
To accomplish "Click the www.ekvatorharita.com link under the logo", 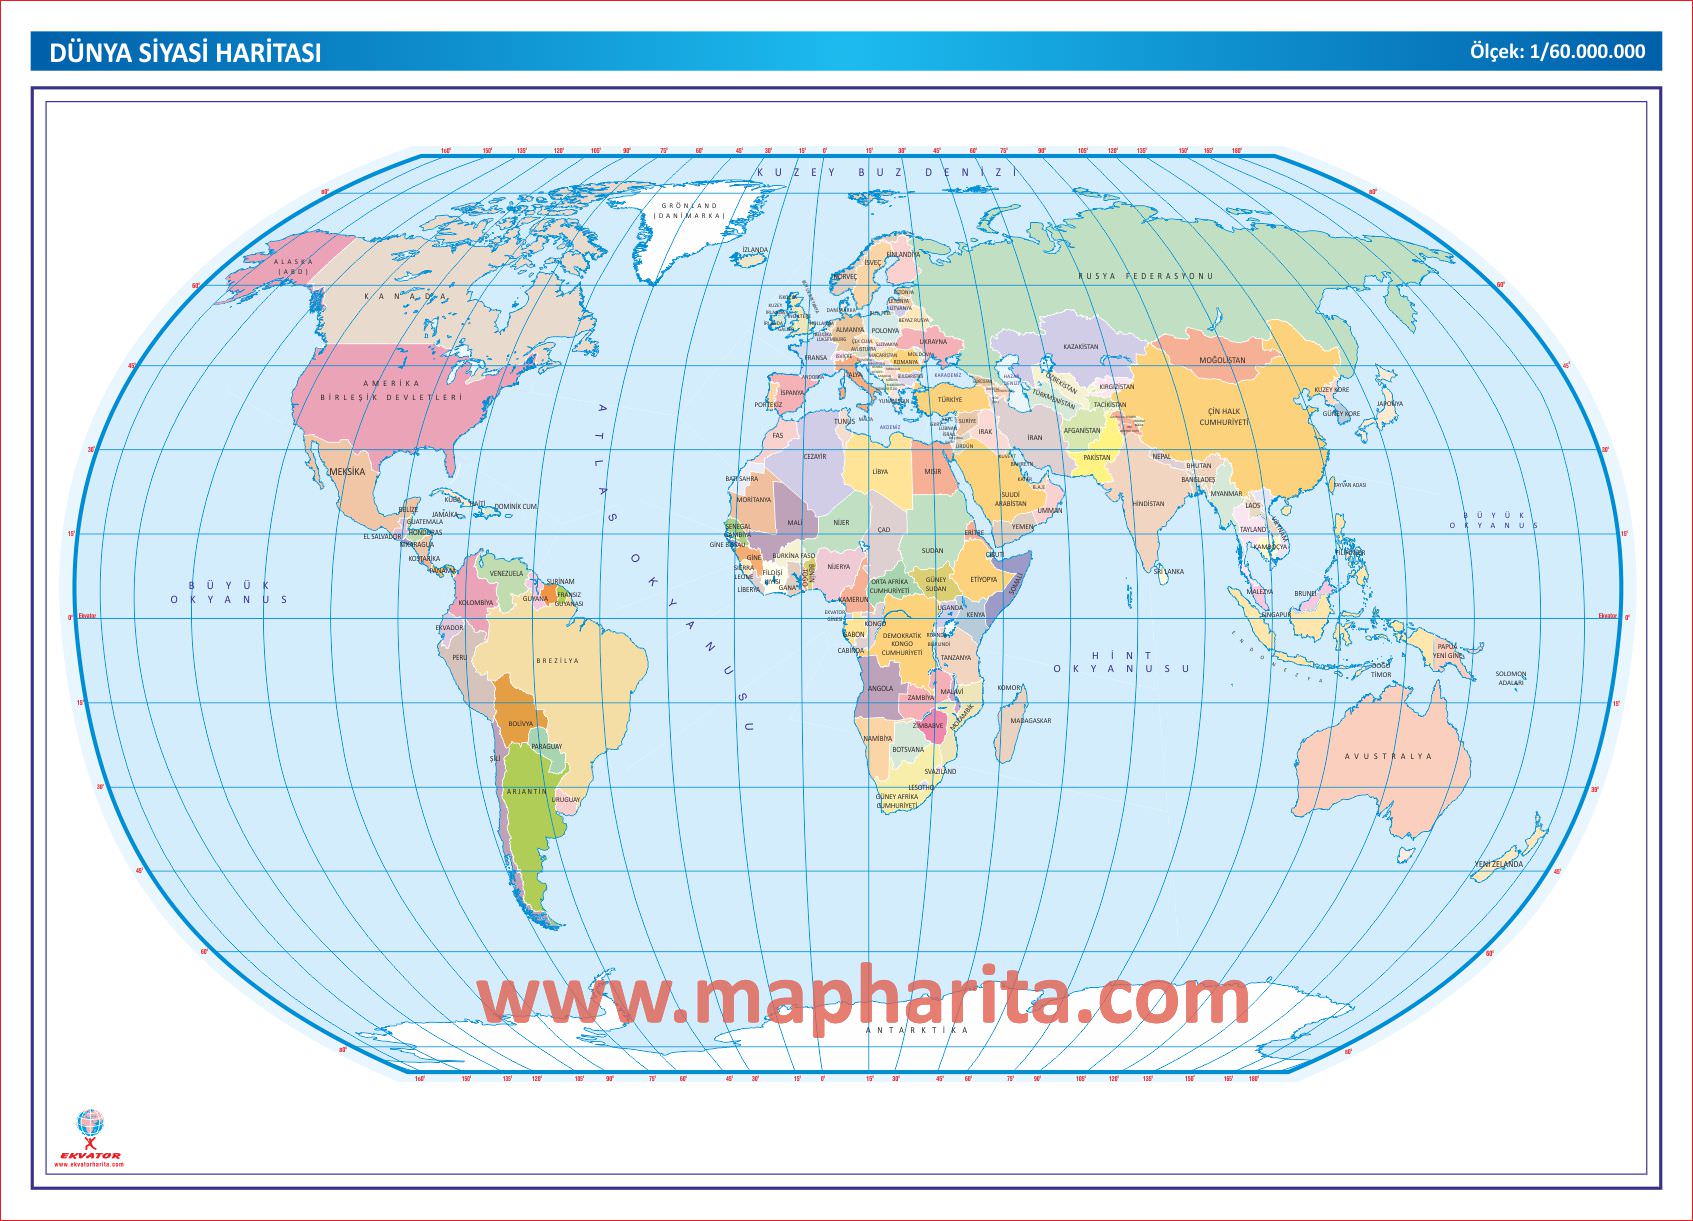I will 90,1164.
